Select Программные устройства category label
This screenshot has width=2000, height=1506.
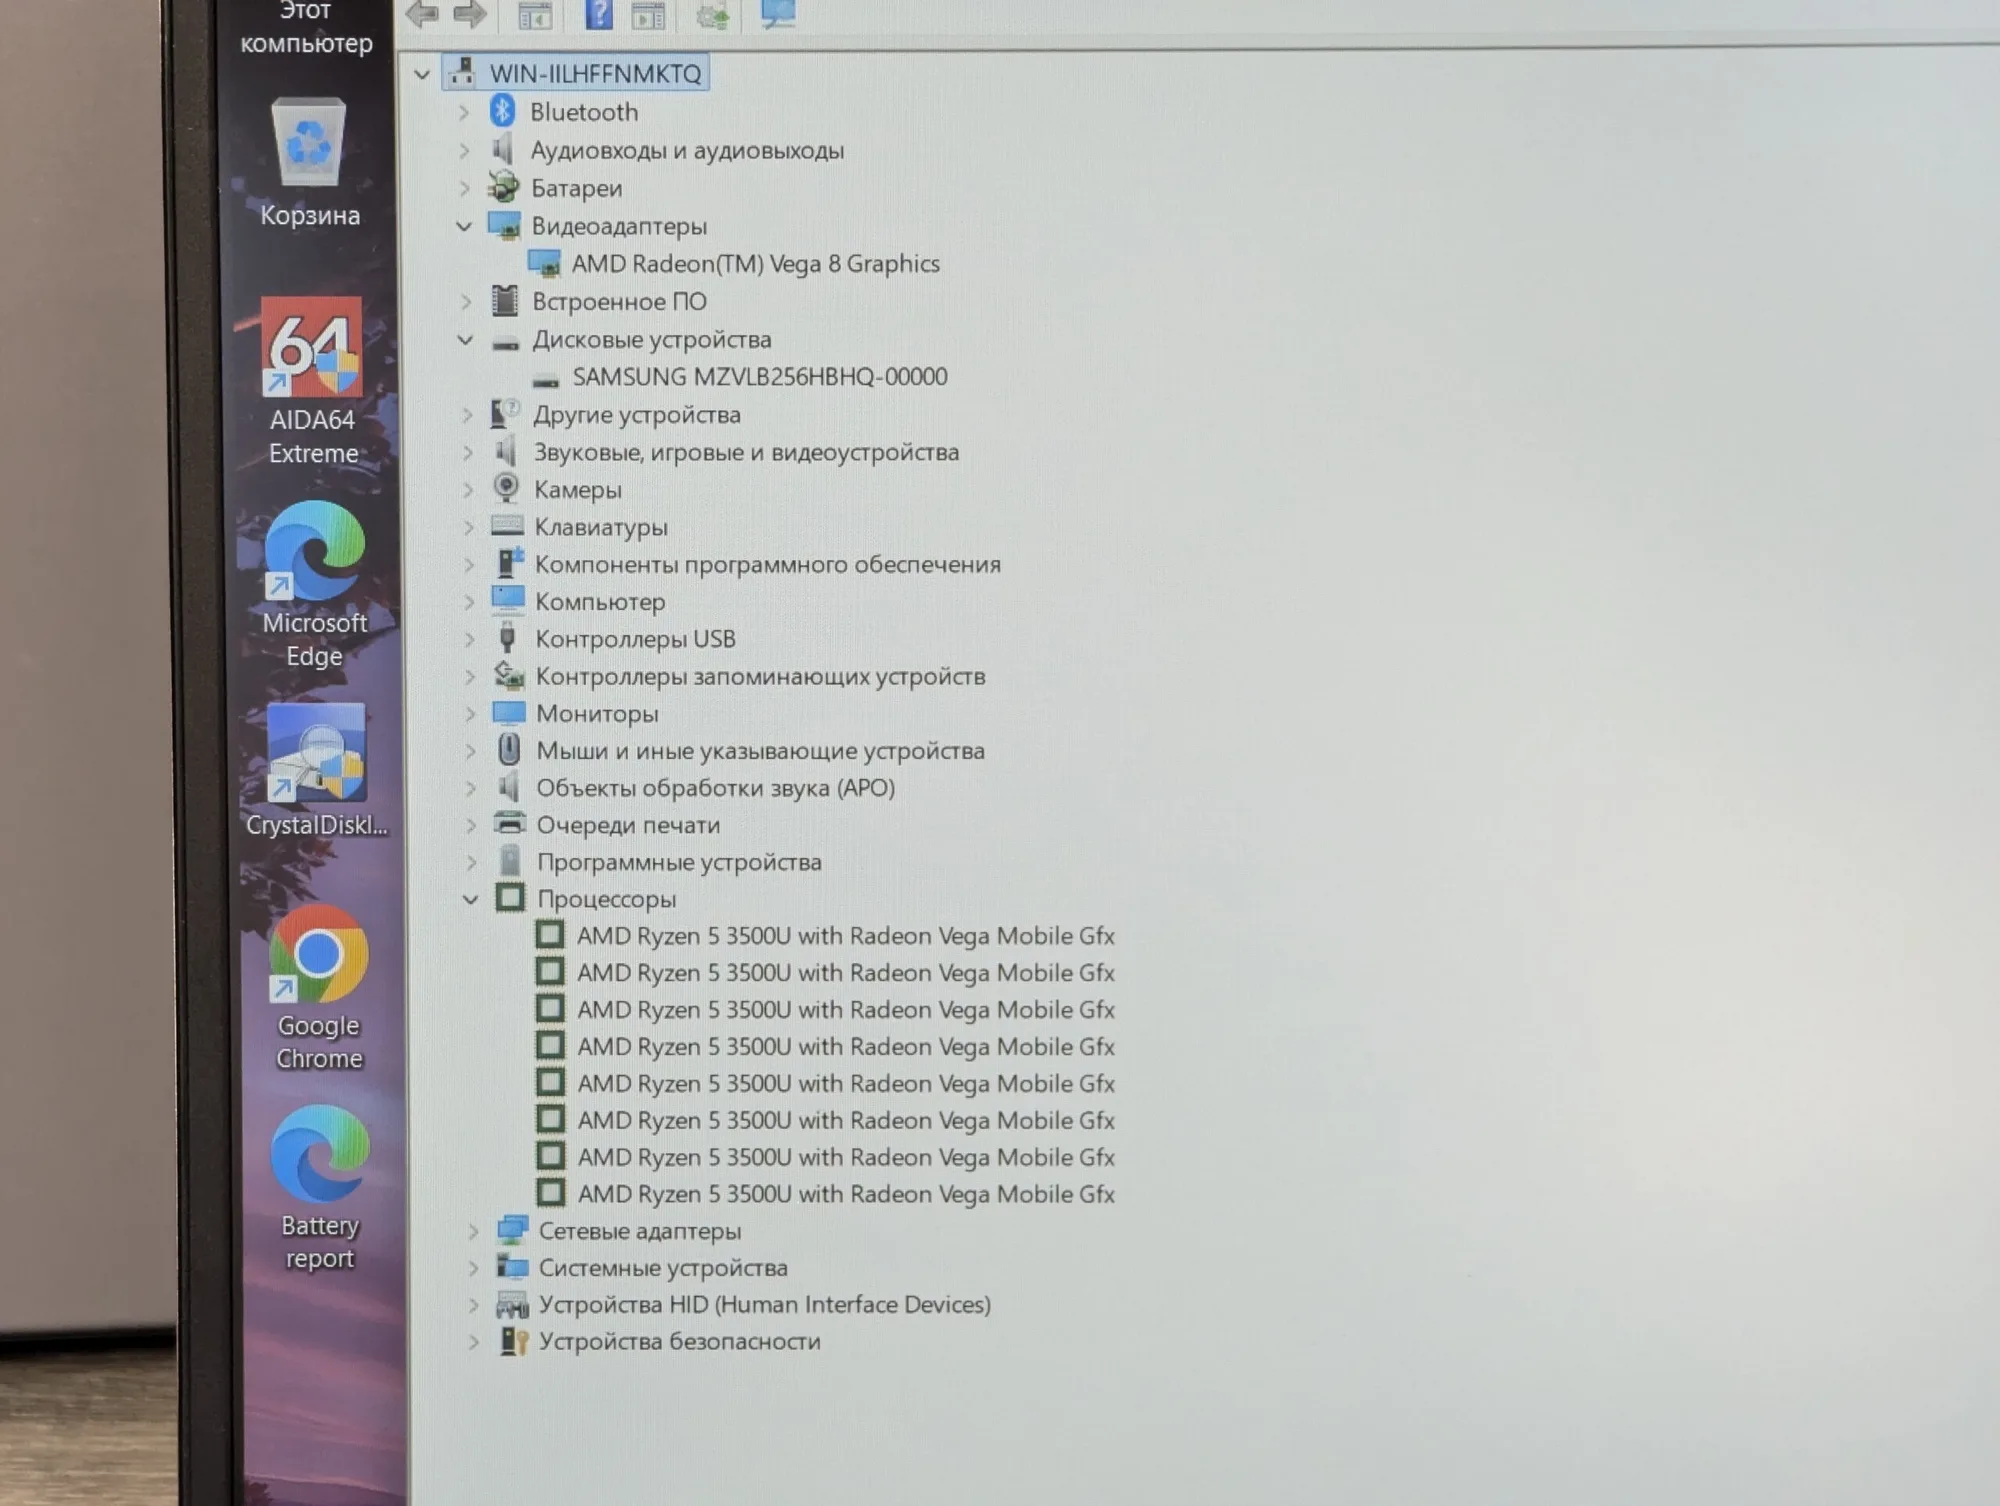pyautogui.click(x=679, y=862)
